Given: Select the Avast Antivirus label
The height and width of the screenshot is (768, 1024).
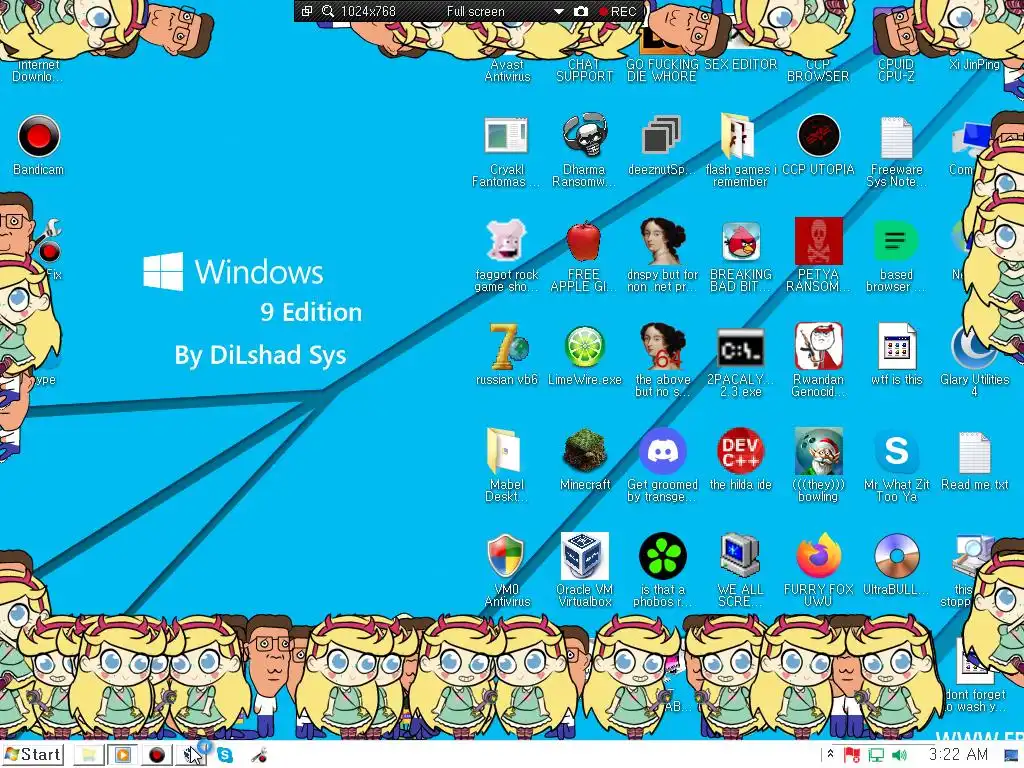Looking at the screenshot, I should (x=507, y=71).
